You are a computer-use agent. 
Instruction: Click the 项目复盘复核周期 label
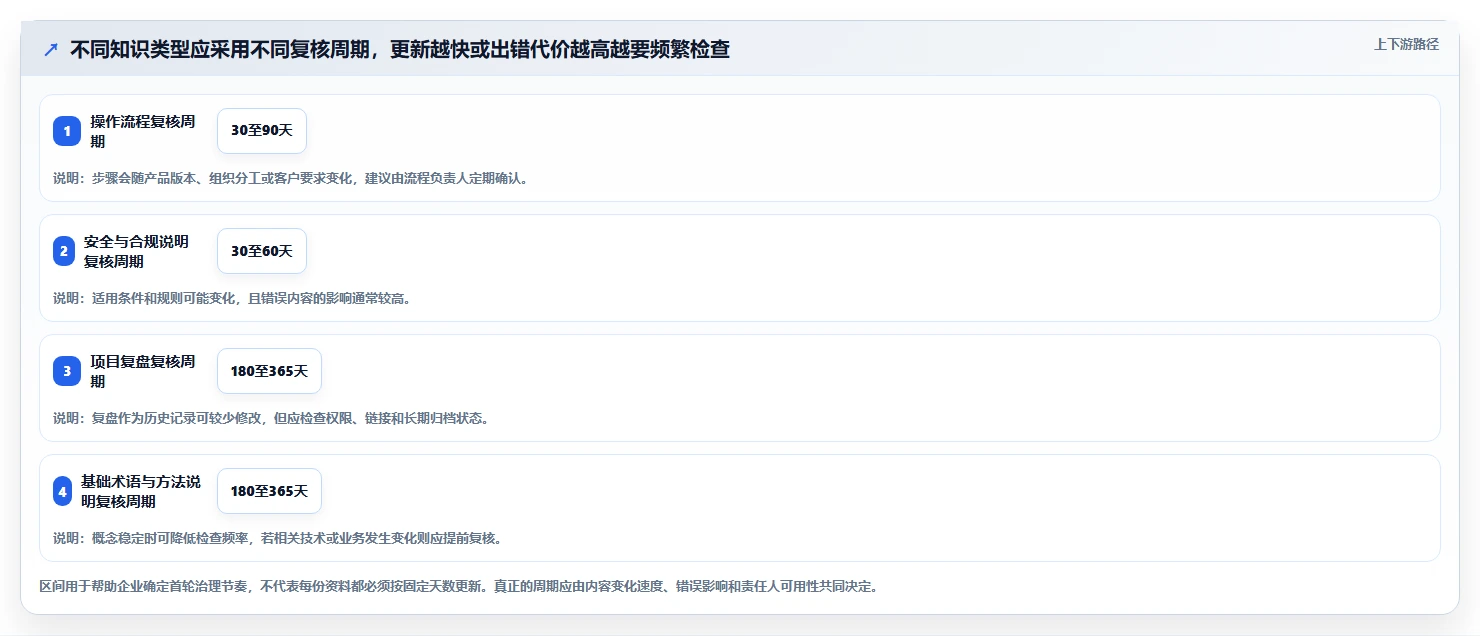tap(143, 371)
